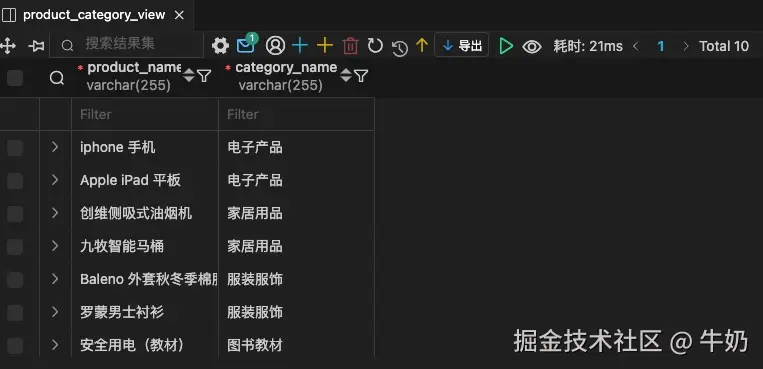Click the yellow up arrow icon
This screenshot has width=763, height=369.
(422, 45)
